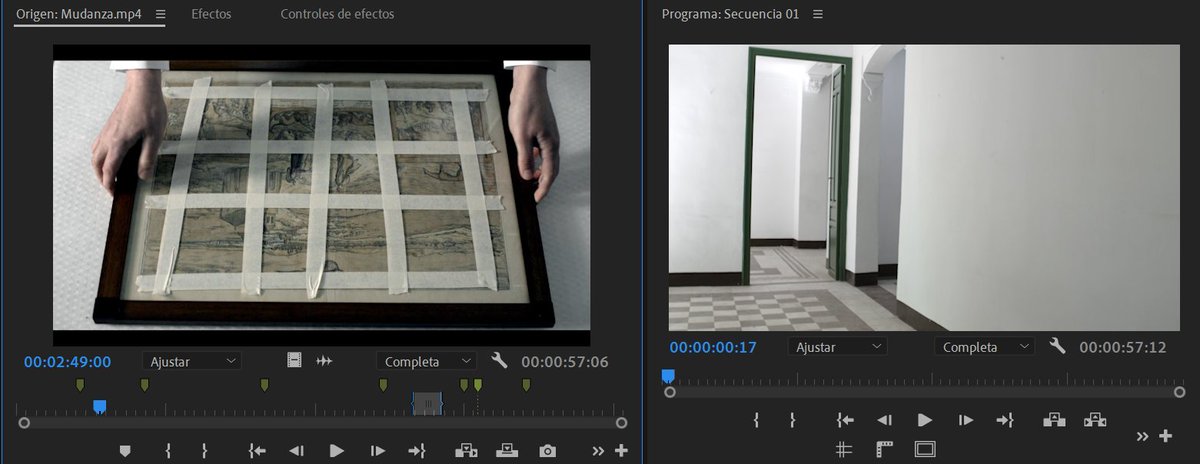The width and height of the screenshot is (1200, 464).
Task: Open the Source monitor button editor plus
Action: [621, 451]
